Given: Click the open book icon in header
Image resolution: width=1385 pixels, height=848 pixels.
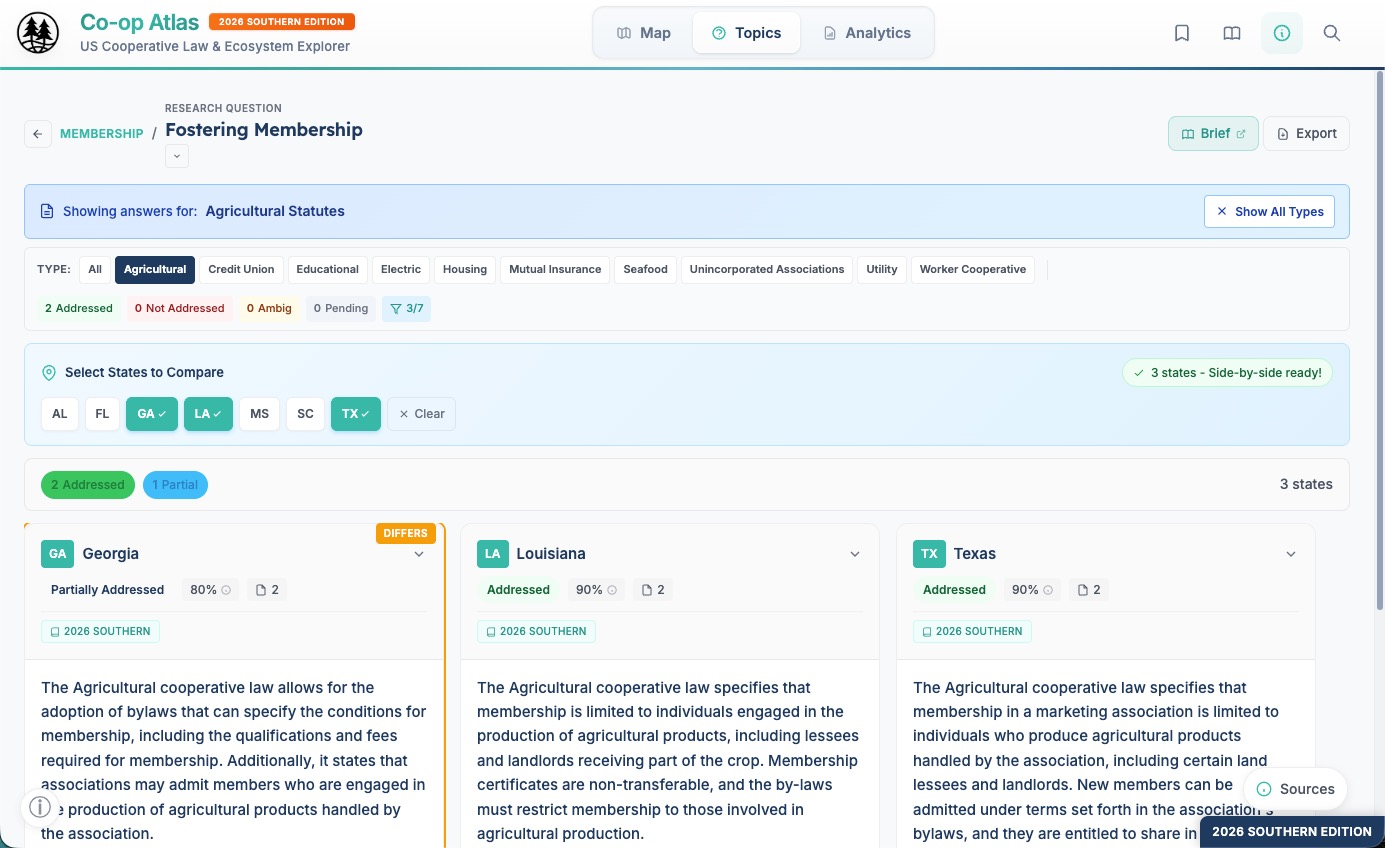Looking at the screenshot, I should tap(1232, 33).
